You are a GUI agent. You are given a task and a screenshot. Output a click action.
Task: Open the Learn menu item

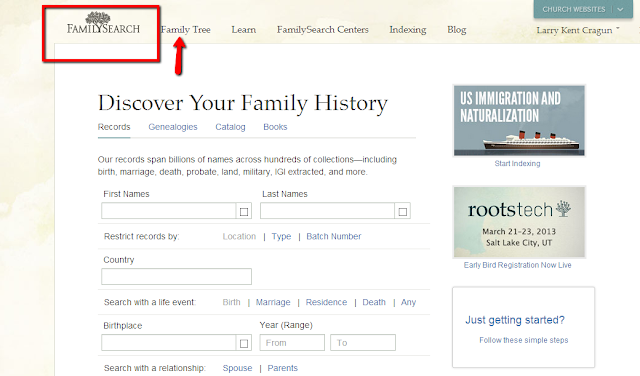[244, 30]
